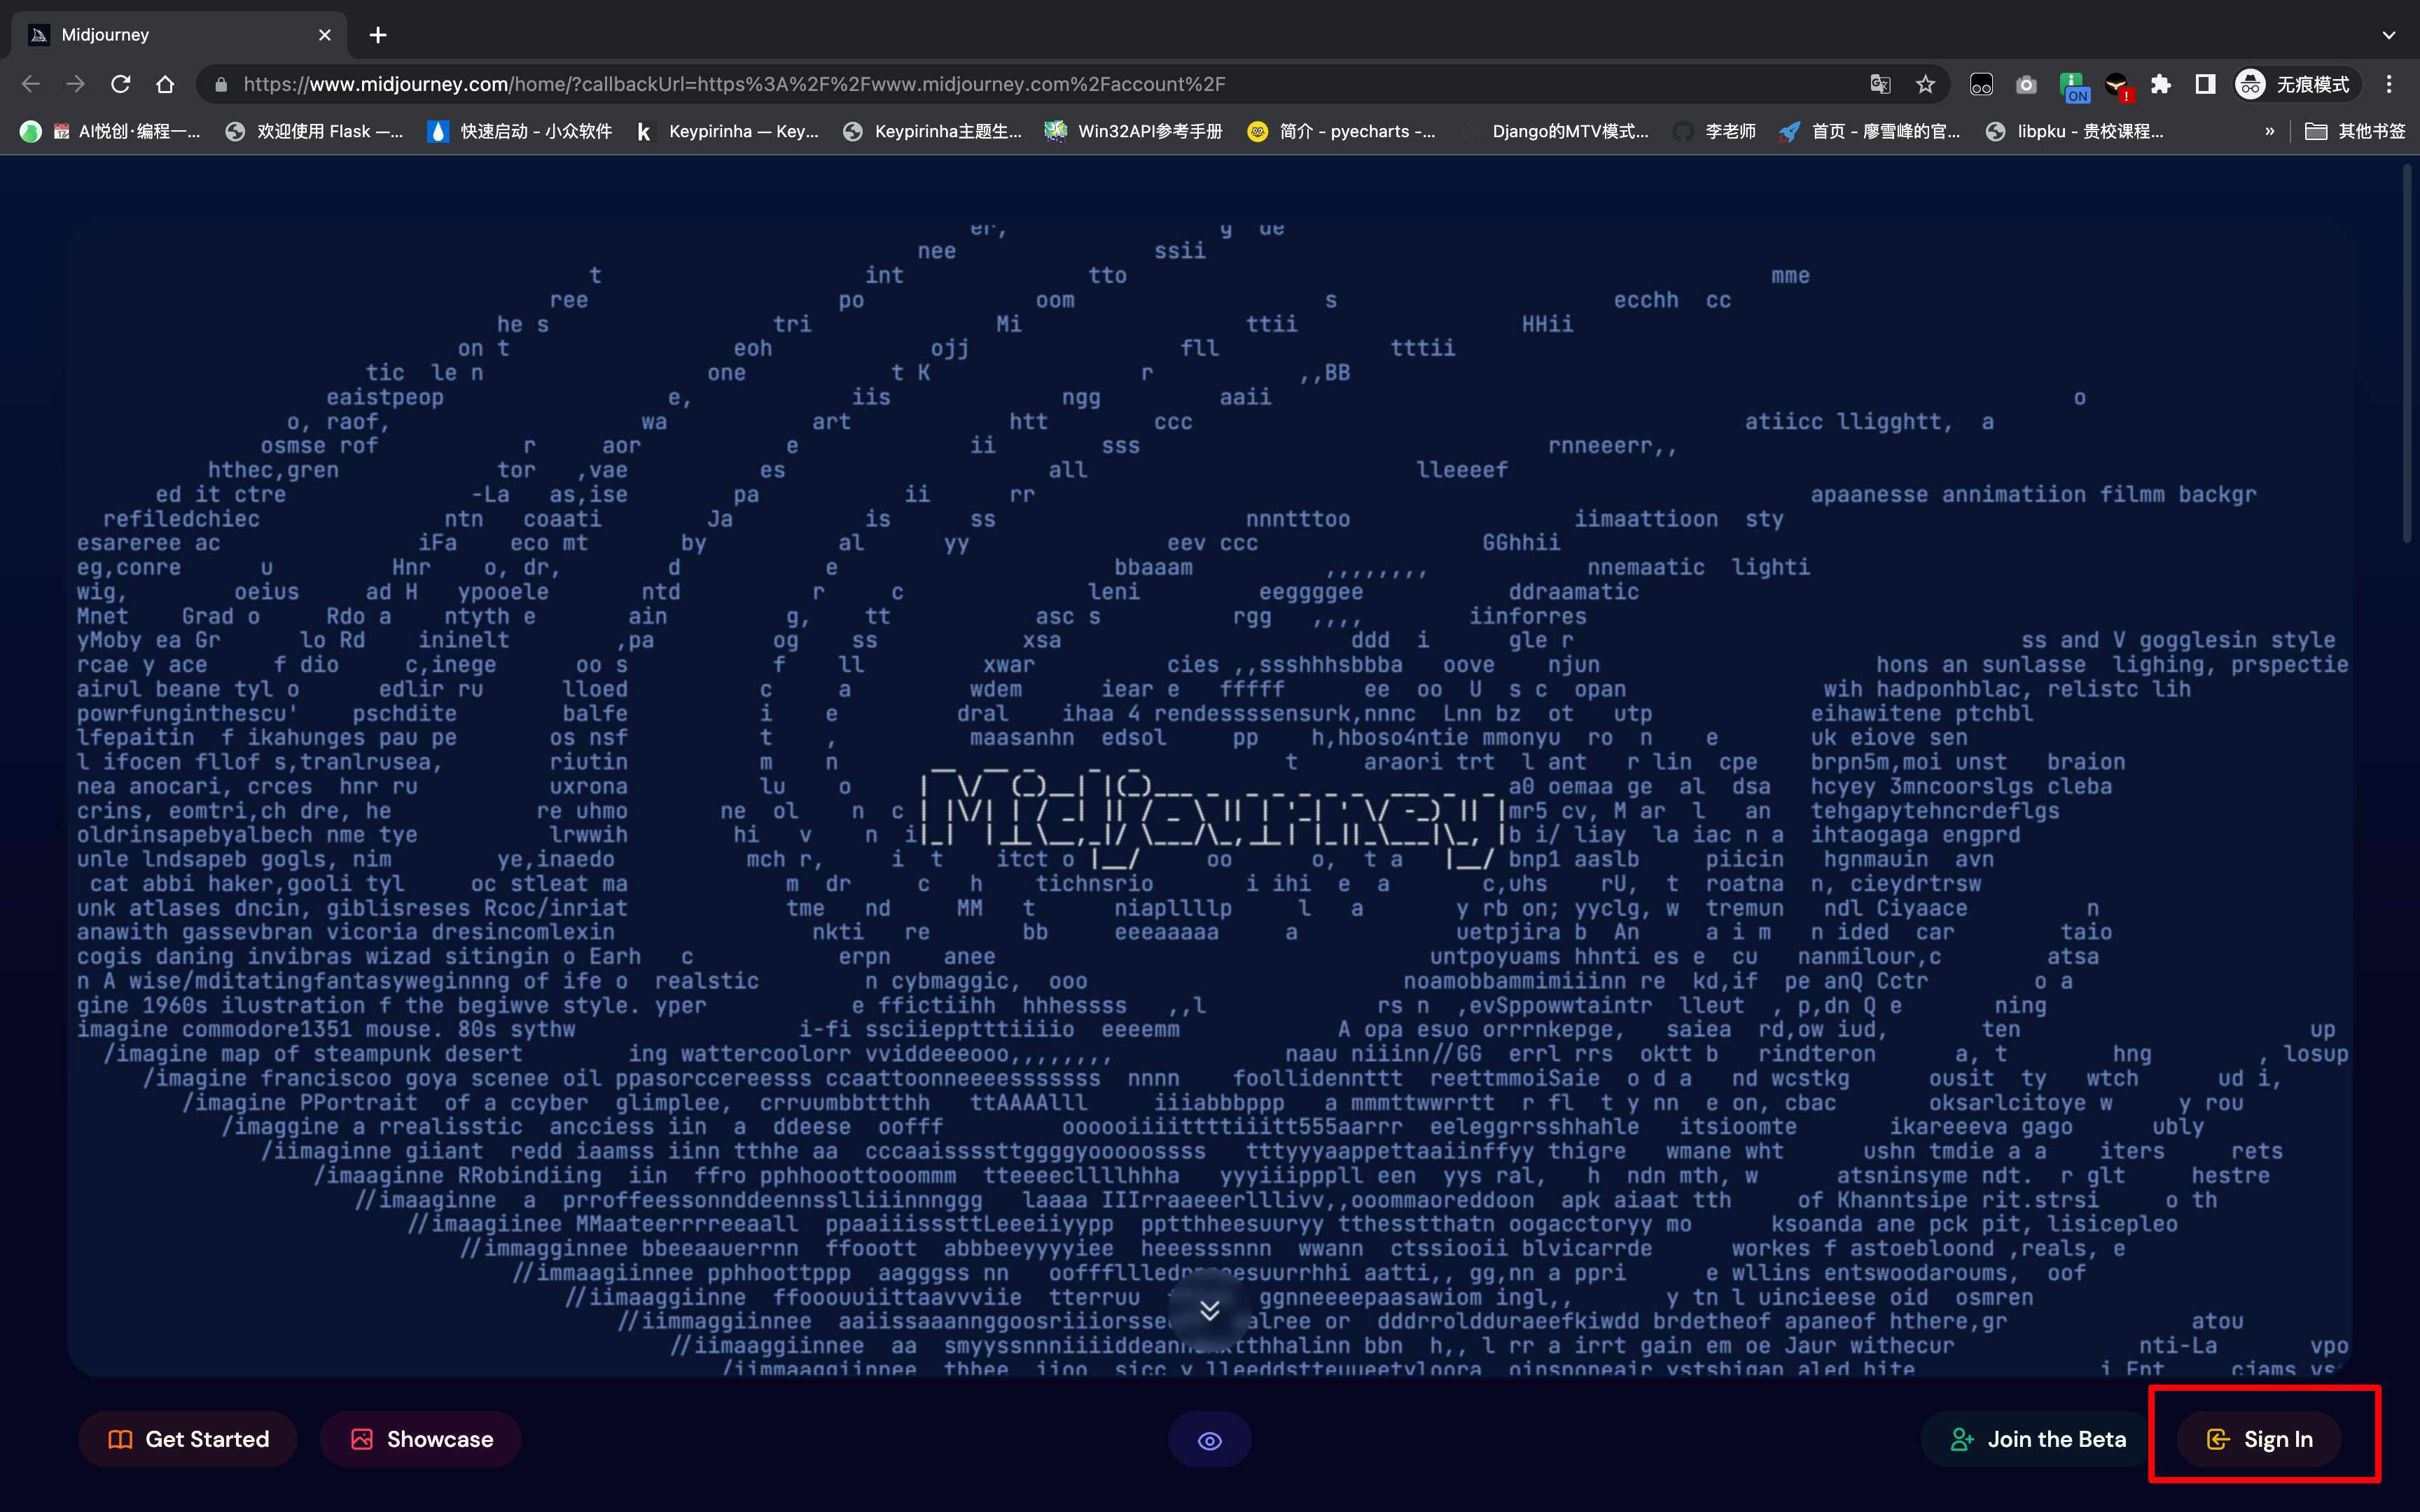Toggle the eye visibility button
The image size is (2420, 1512).
1210,1440
